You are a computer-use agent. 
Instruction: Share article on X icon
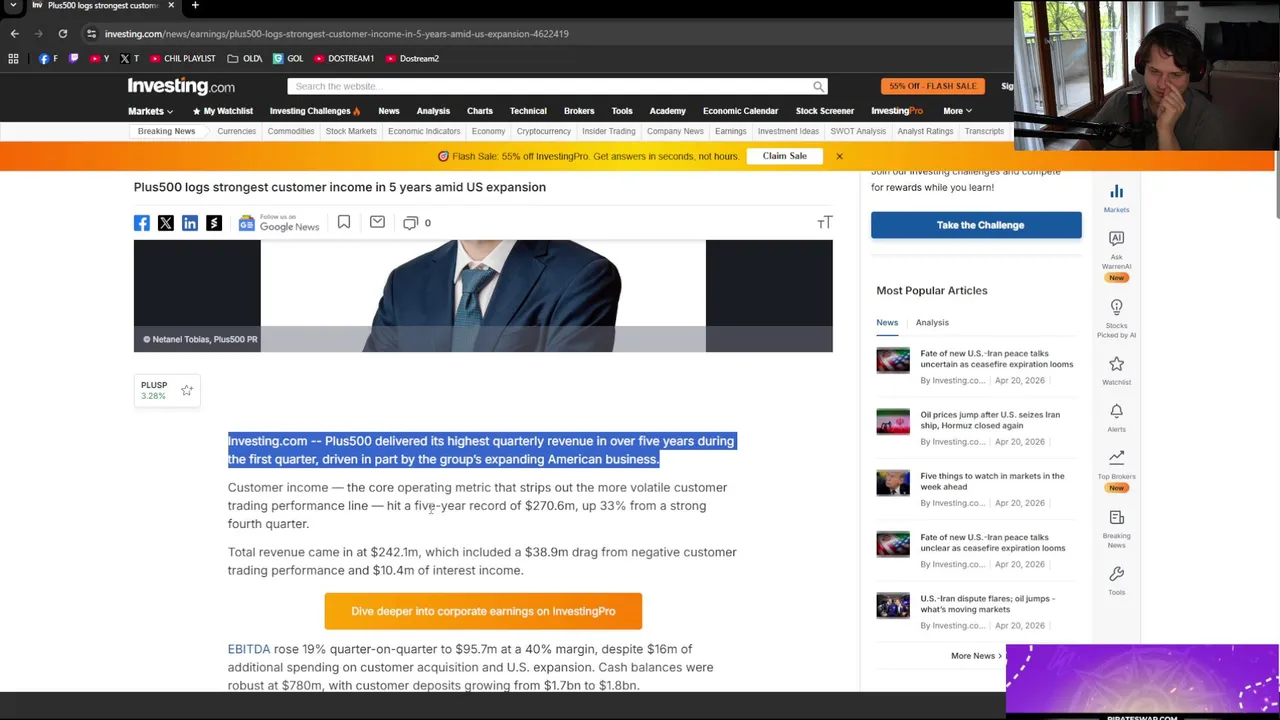[x=166, y=223]
